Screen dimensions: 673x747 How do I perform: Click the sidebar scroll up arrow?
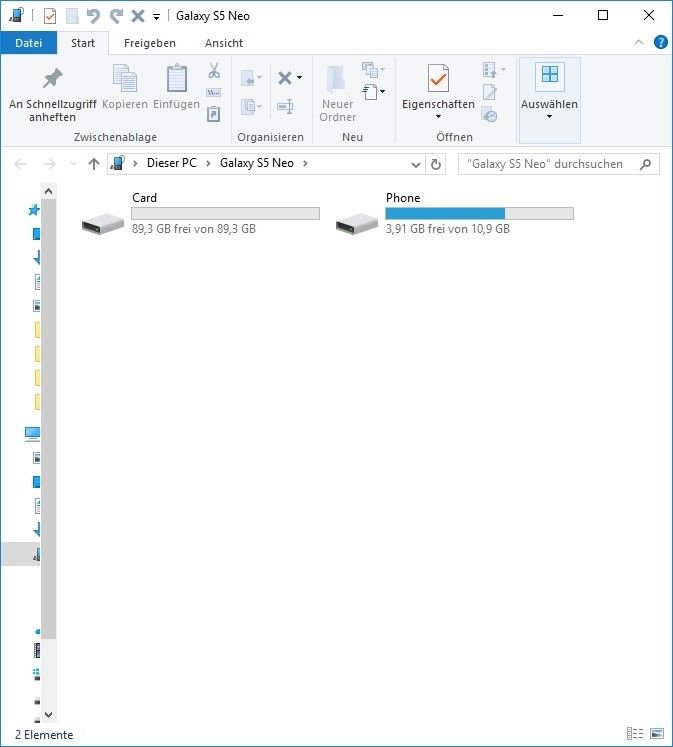click(x=48, y=192)
